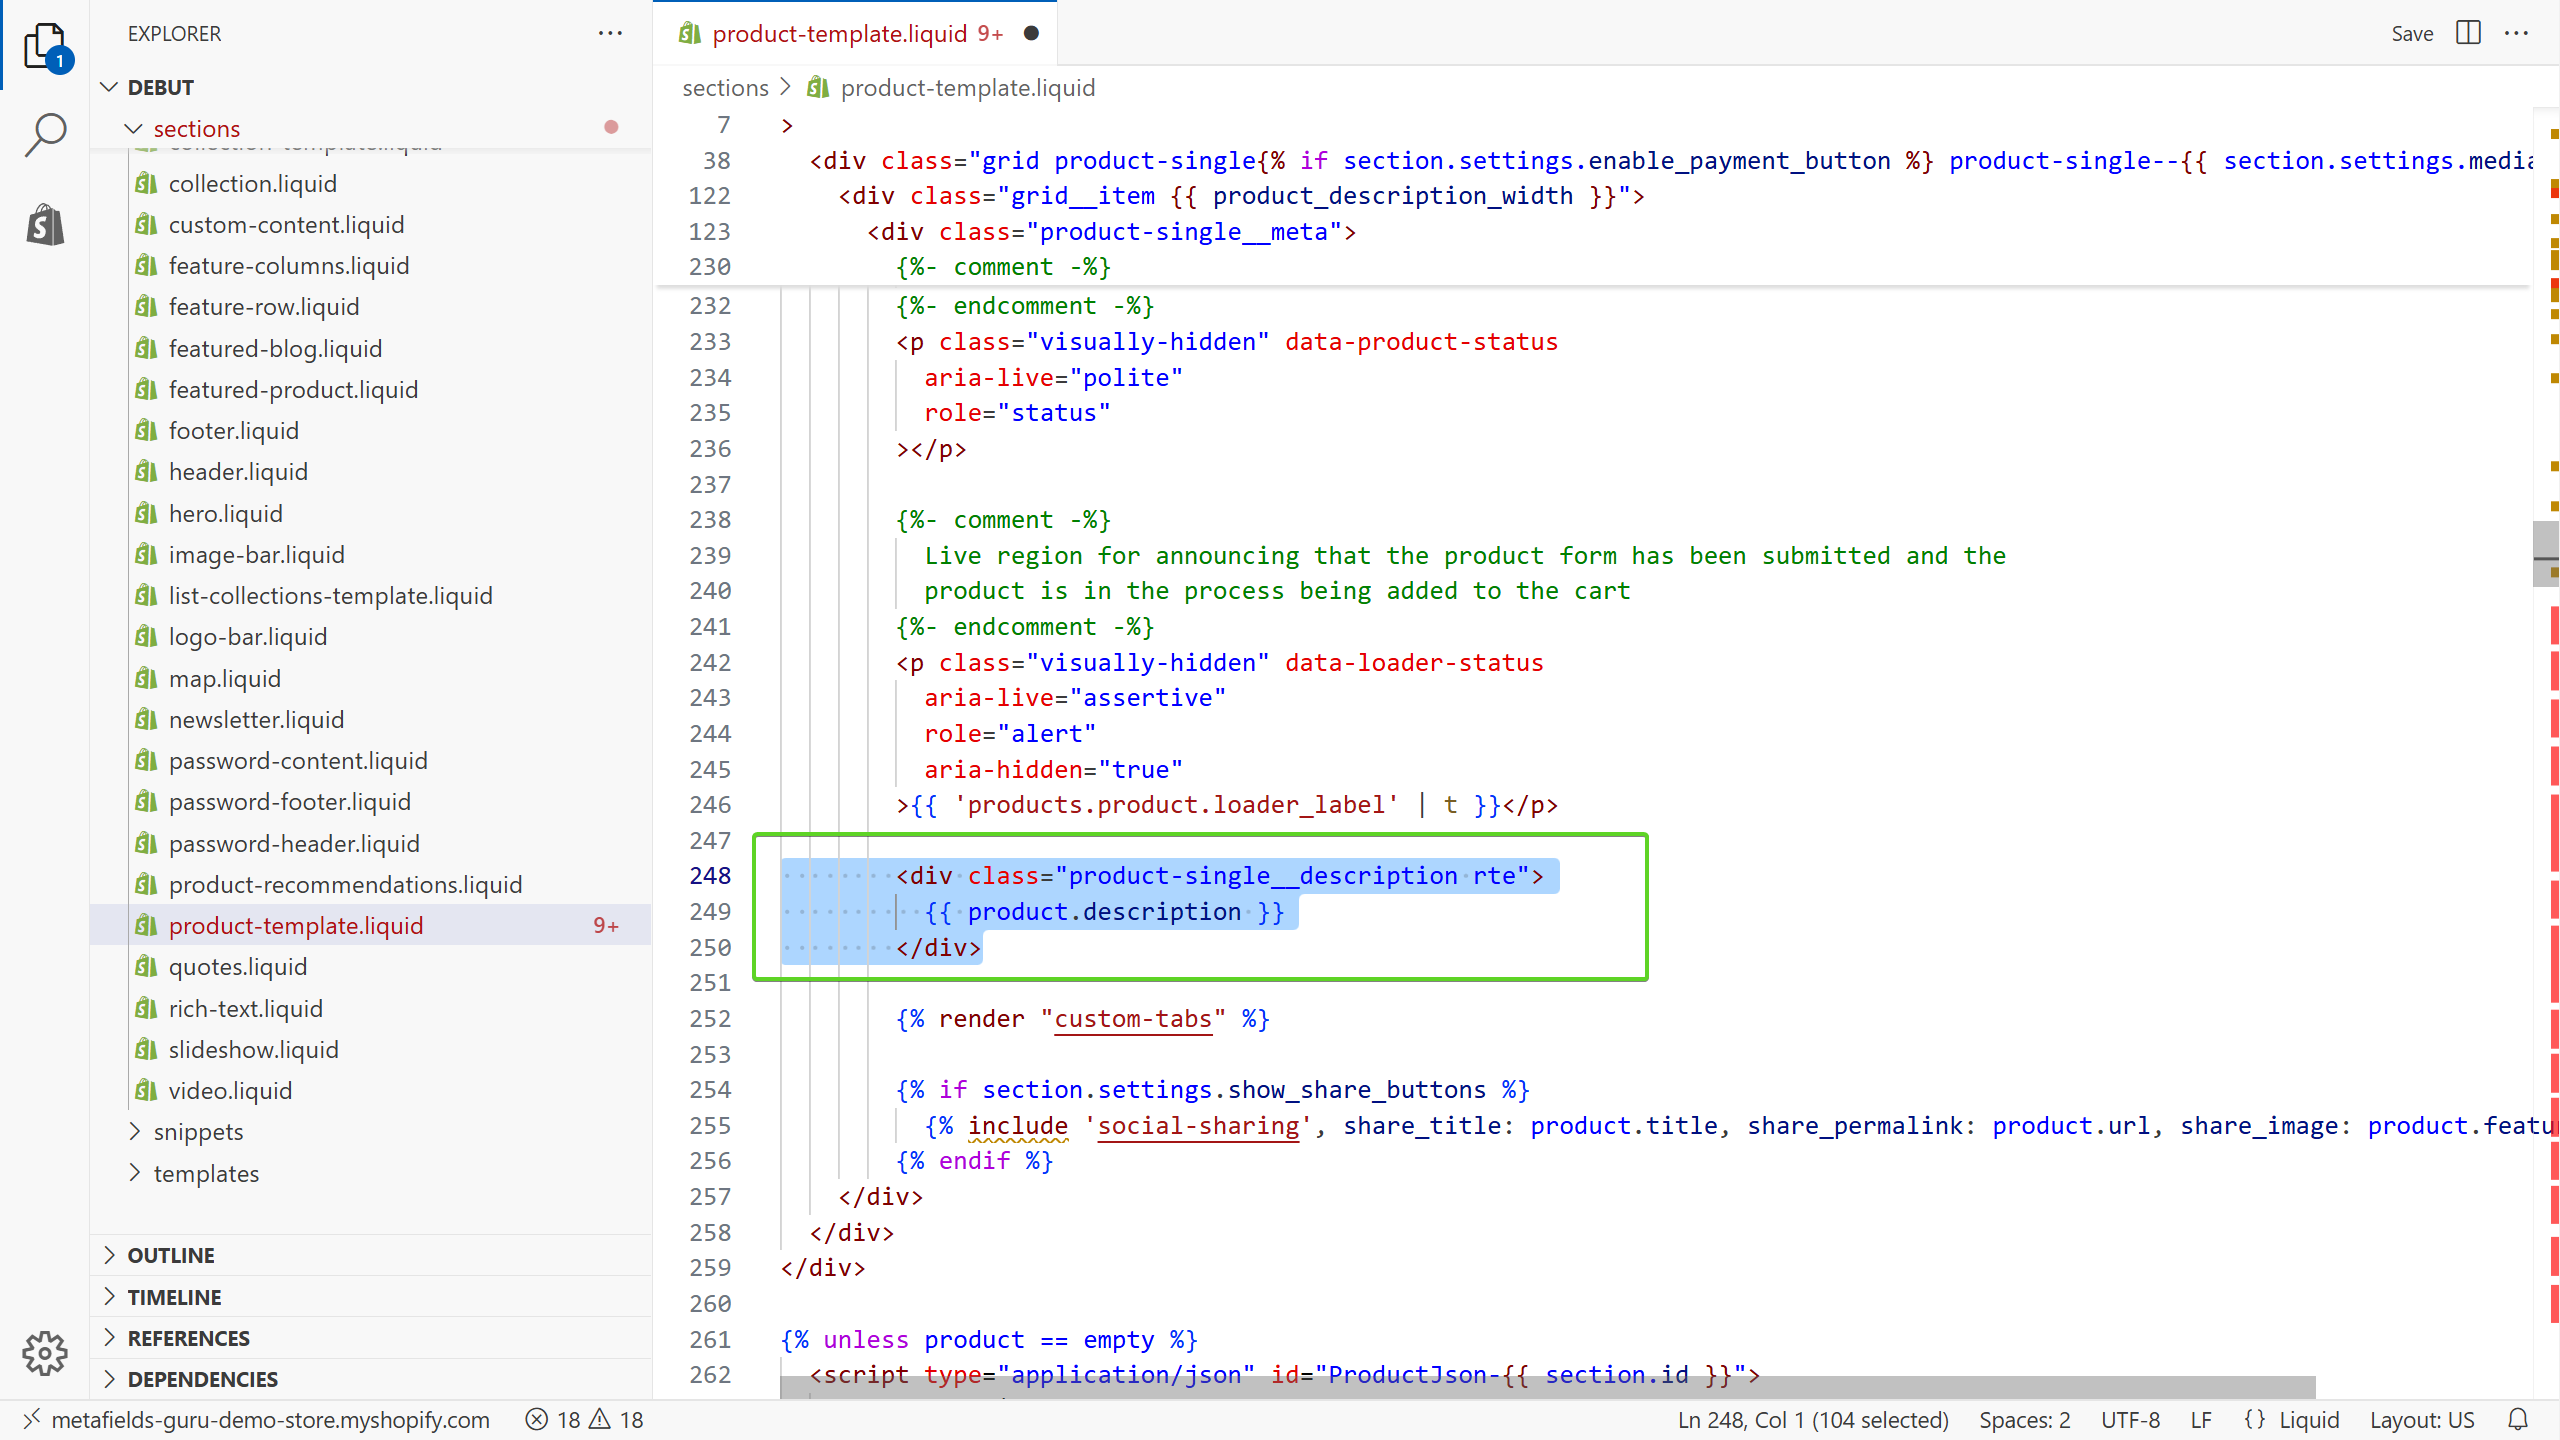
Task: Switch to the product-template.liquid tab
Action: click(838, 33)
